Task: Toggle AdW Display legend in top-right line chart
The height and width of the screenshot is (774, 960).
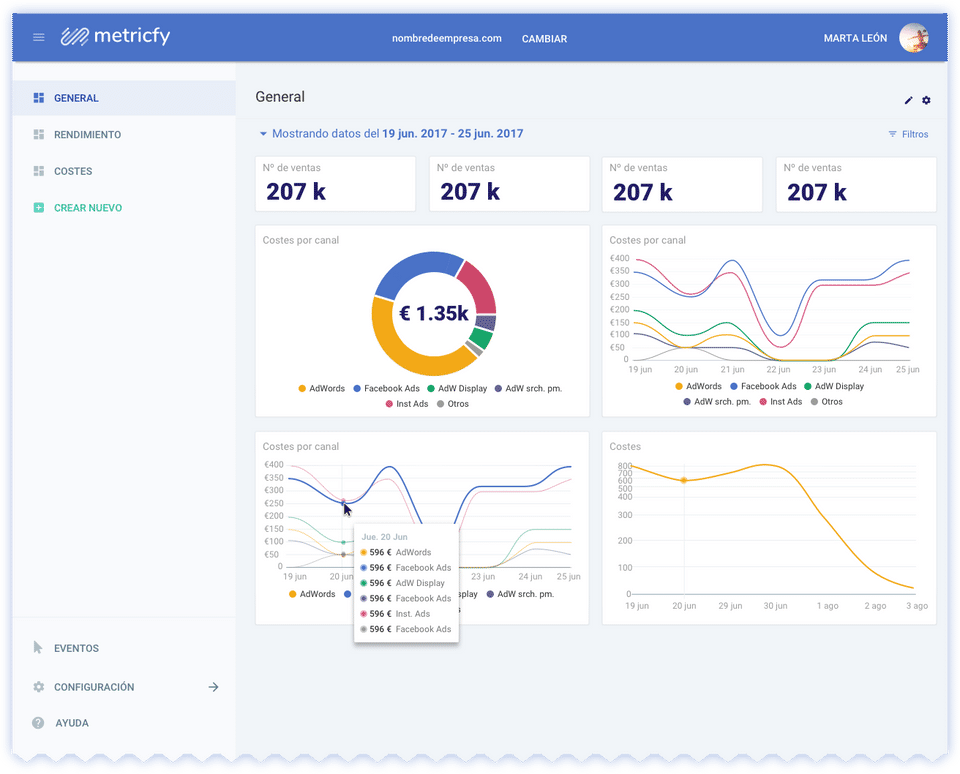Action: [x=834, y=386]
